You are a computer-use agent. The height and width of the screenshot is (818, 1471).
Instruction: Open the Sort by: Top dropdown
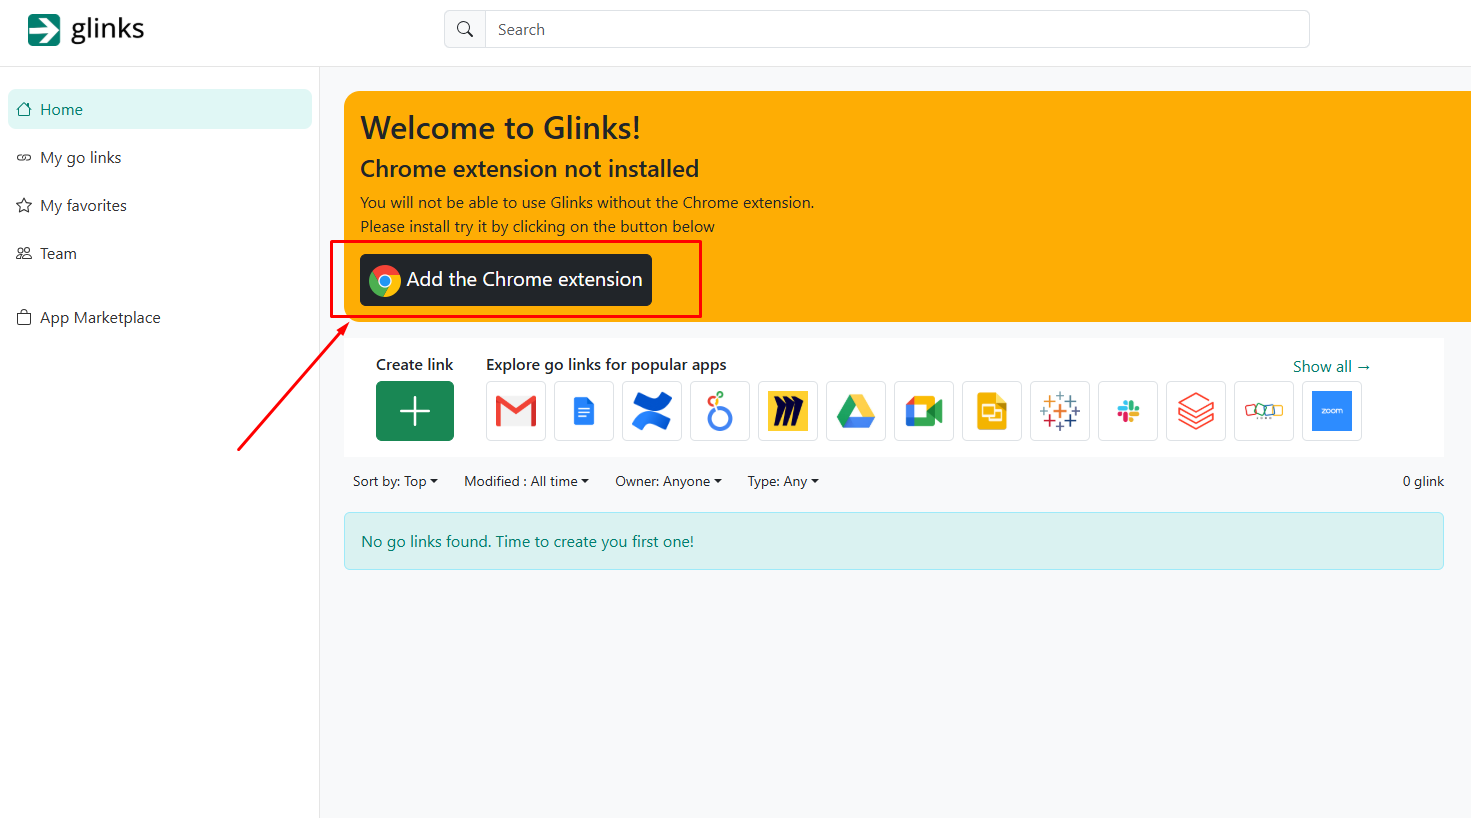click(x=395, y=481)
